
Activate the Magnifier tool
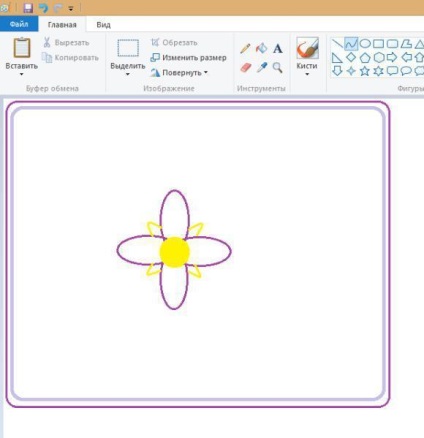click(x=278, y=68)
